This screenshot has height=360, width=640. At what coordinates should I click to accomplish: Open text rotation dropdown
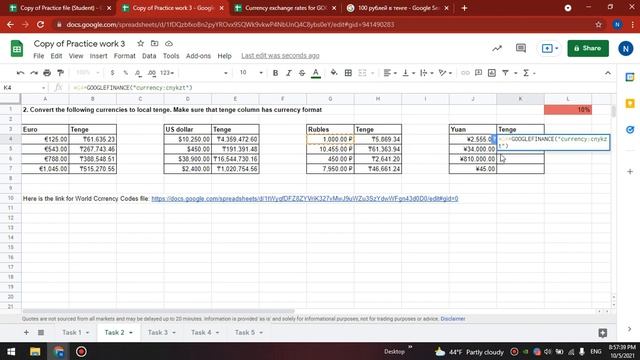(x=445, y=73)
